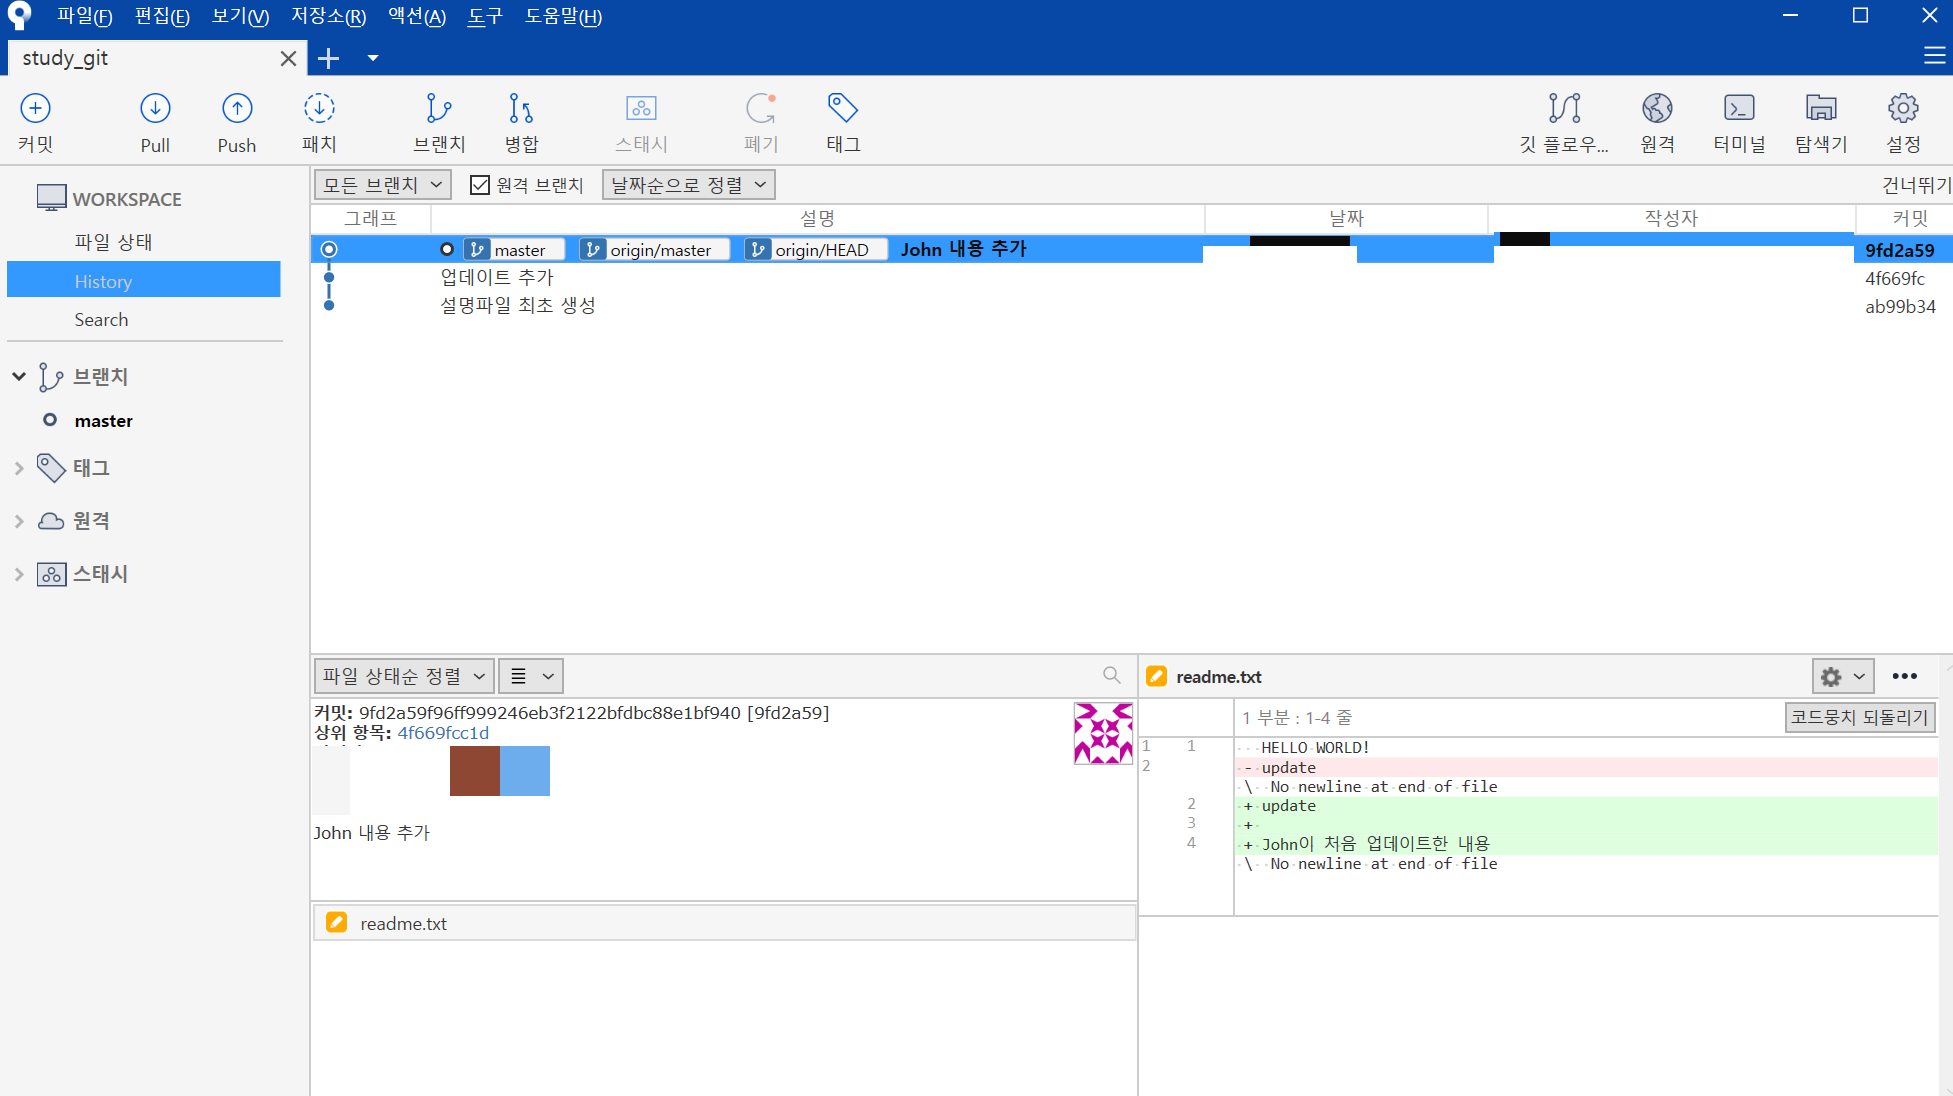Open the Repository (저장소) menu
Screen dimensions: 1953x1096
pos(328,16)
